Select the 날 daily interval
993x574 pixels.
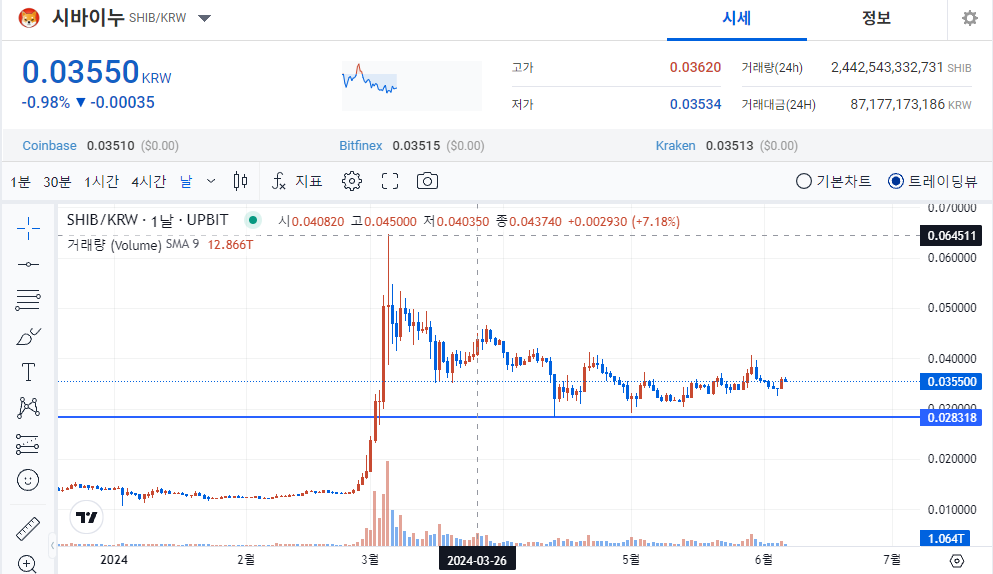click(x=186, y=182)
